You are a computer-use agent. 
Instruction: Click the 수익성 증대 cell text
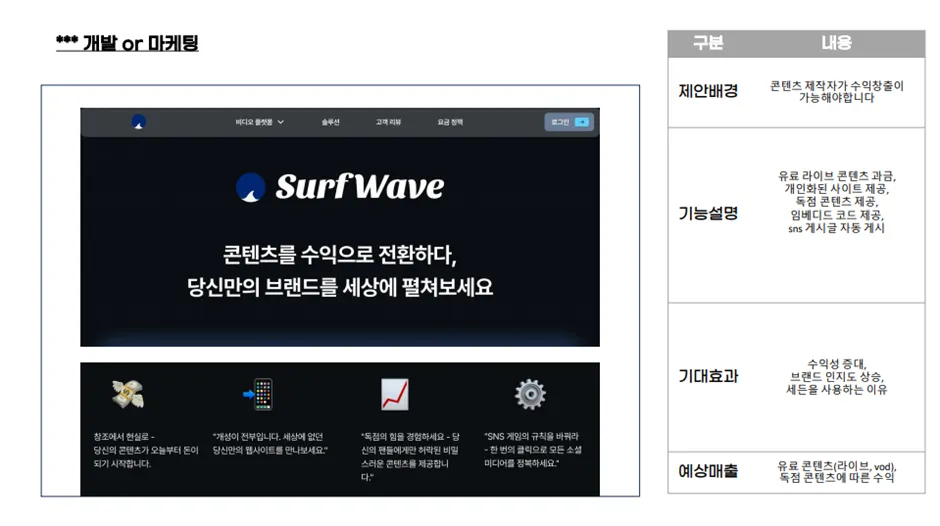point(836,377)
